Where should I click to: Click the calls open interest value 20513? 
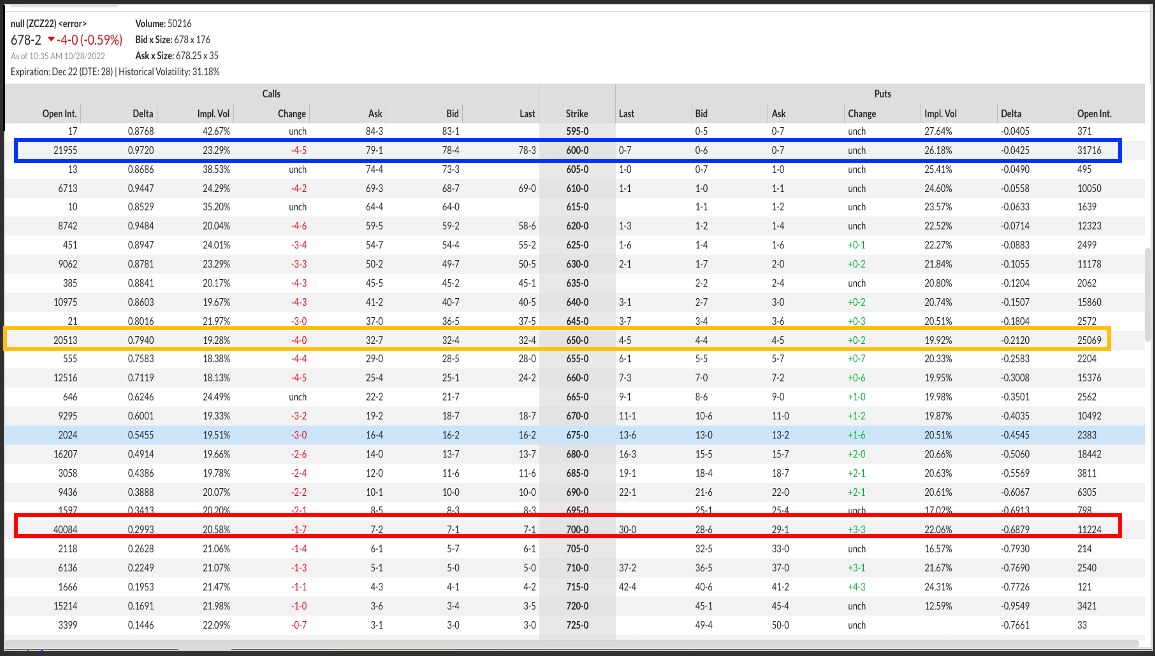(65, 340)
